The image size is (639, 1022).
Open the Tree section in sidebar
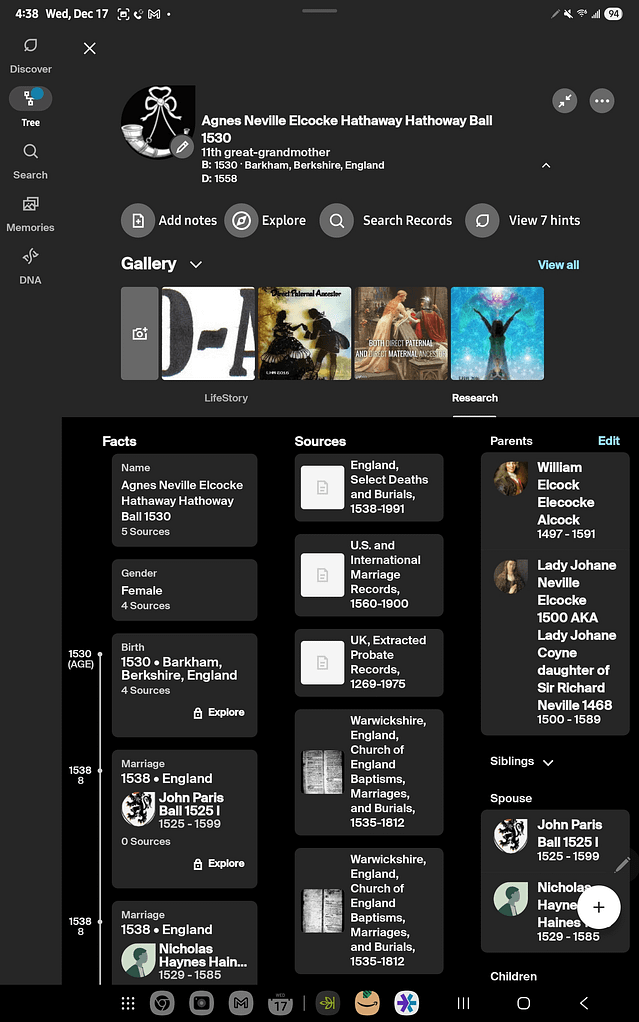coord(31,107)
